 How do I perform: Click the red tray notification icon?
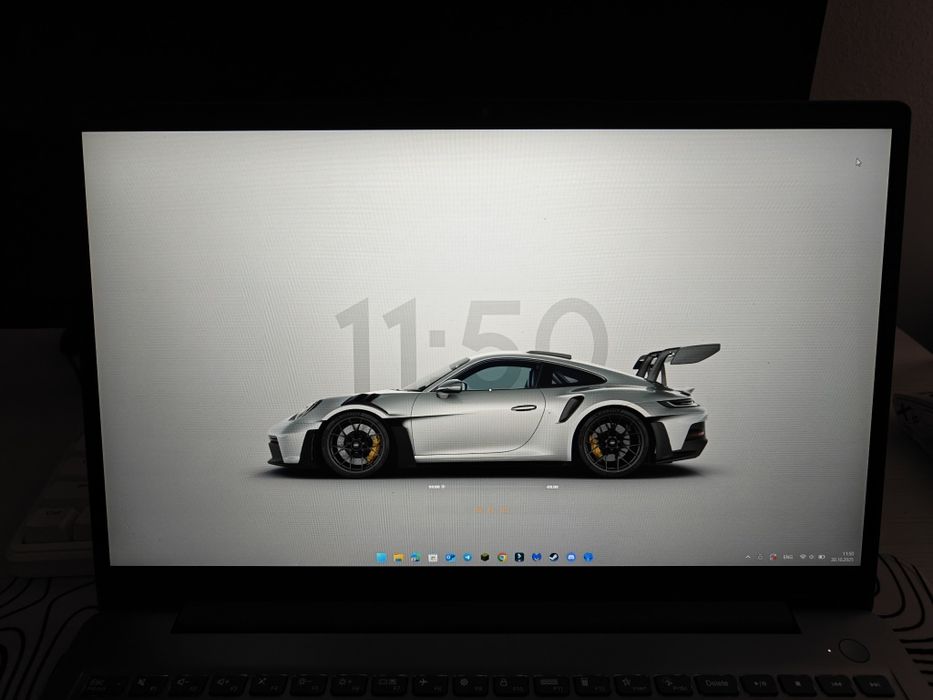pos(772,557)
